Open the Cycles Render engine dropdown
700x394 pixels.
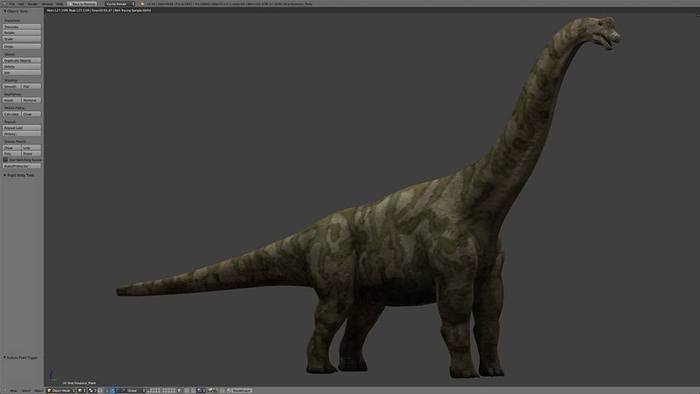[x=120, y=4]
